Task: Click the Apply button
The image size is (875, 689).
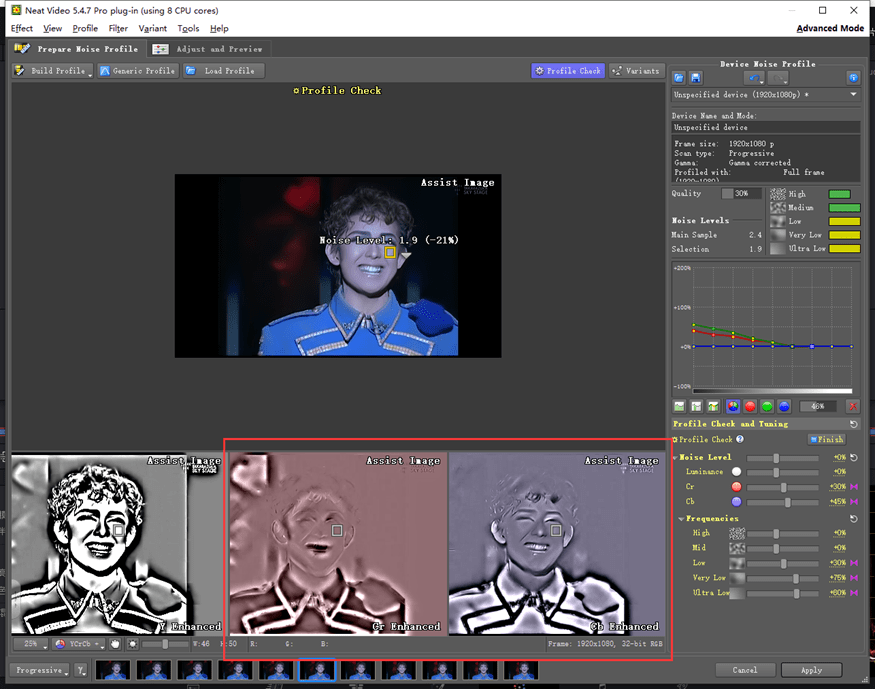Action: pos(811,670)
